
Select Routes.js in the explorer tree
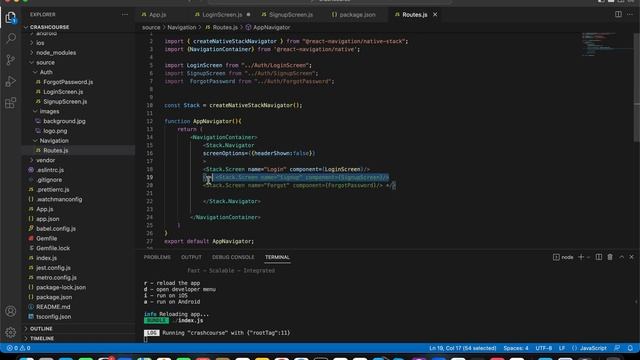tap(56, 151)
